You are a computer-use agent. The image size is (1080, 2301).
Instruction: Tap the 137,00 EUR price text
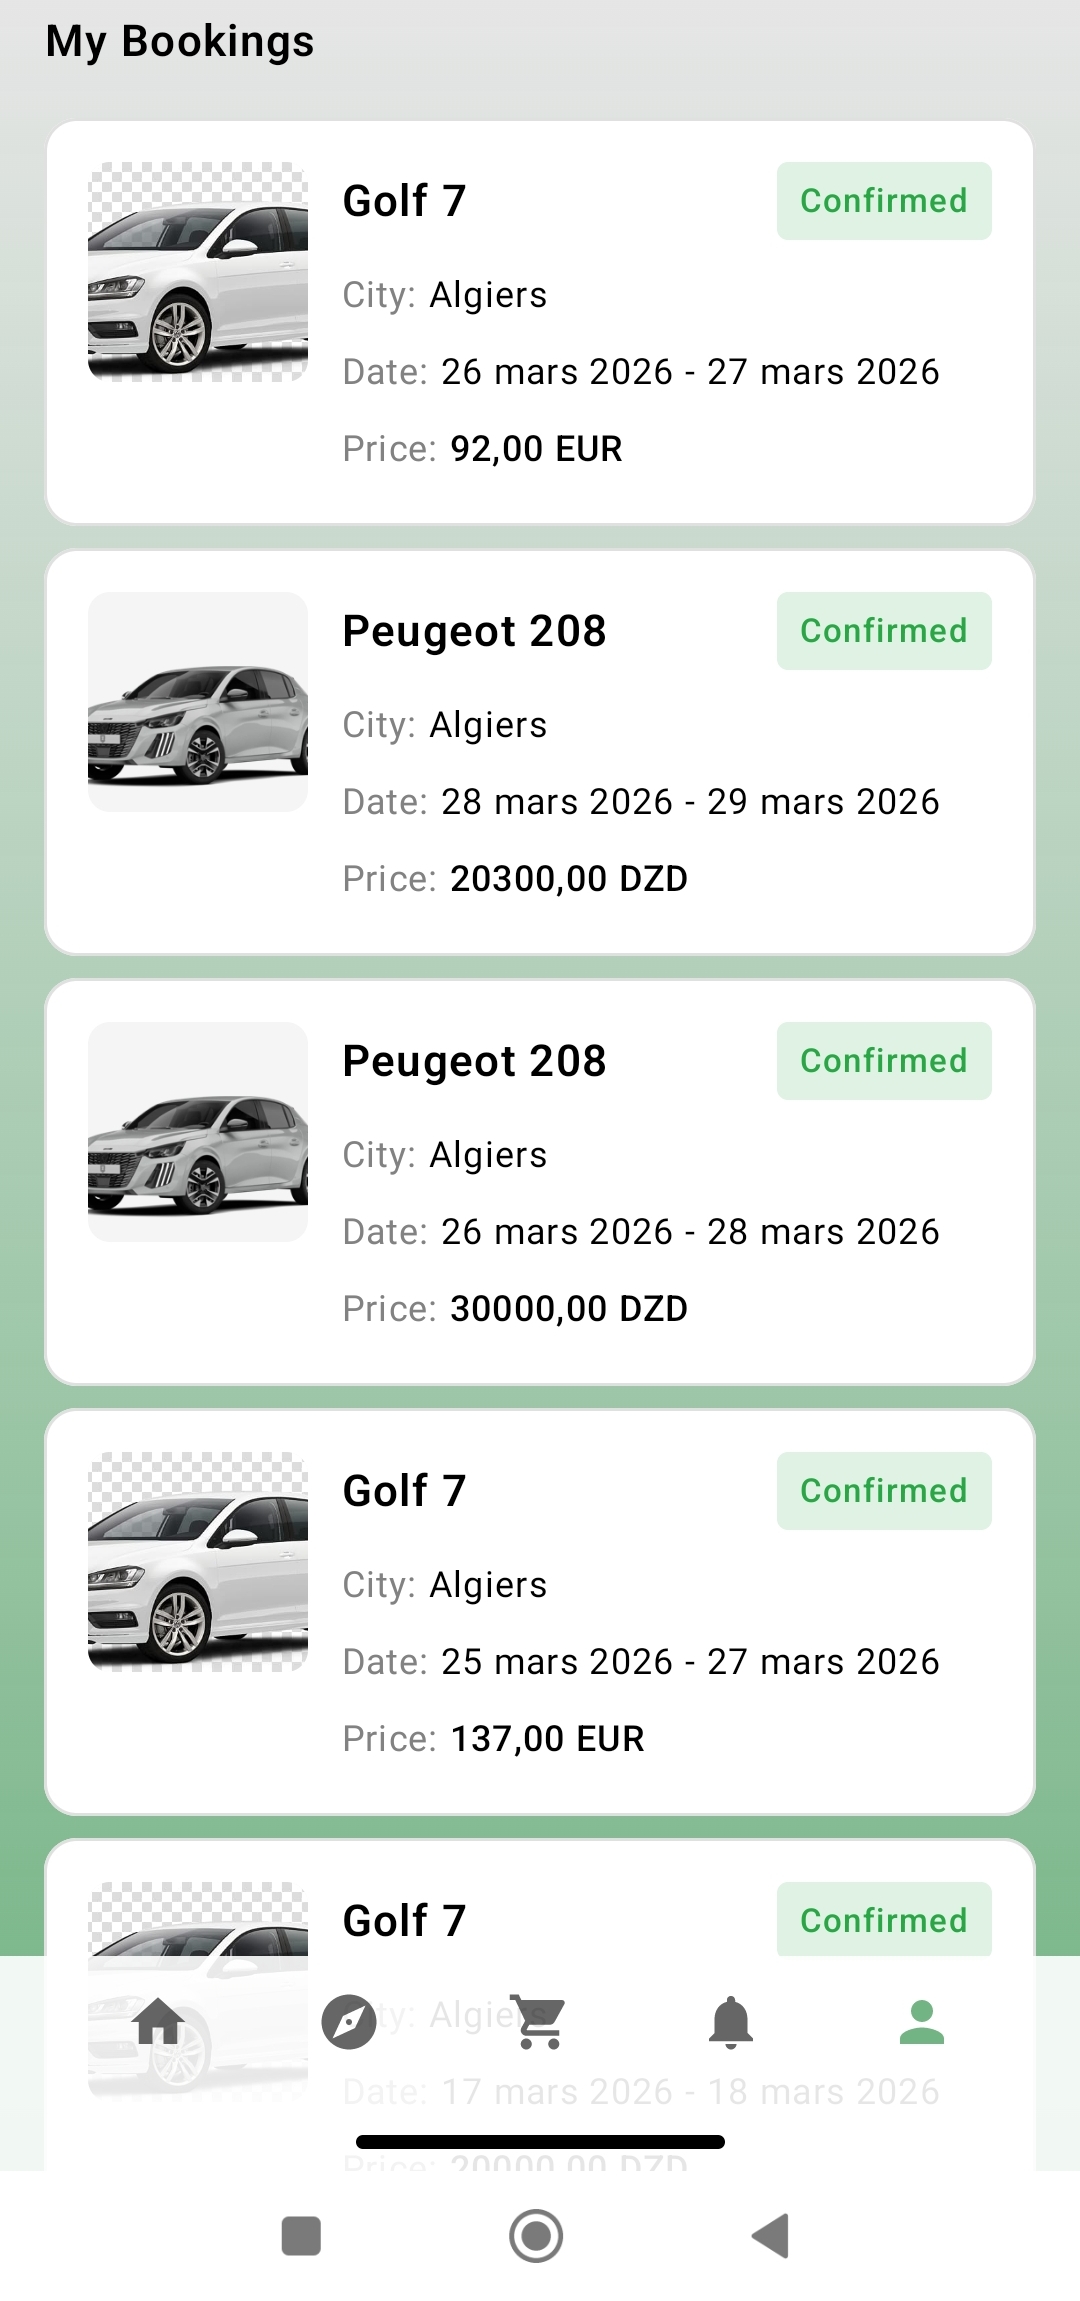[x=547, y=1739]
